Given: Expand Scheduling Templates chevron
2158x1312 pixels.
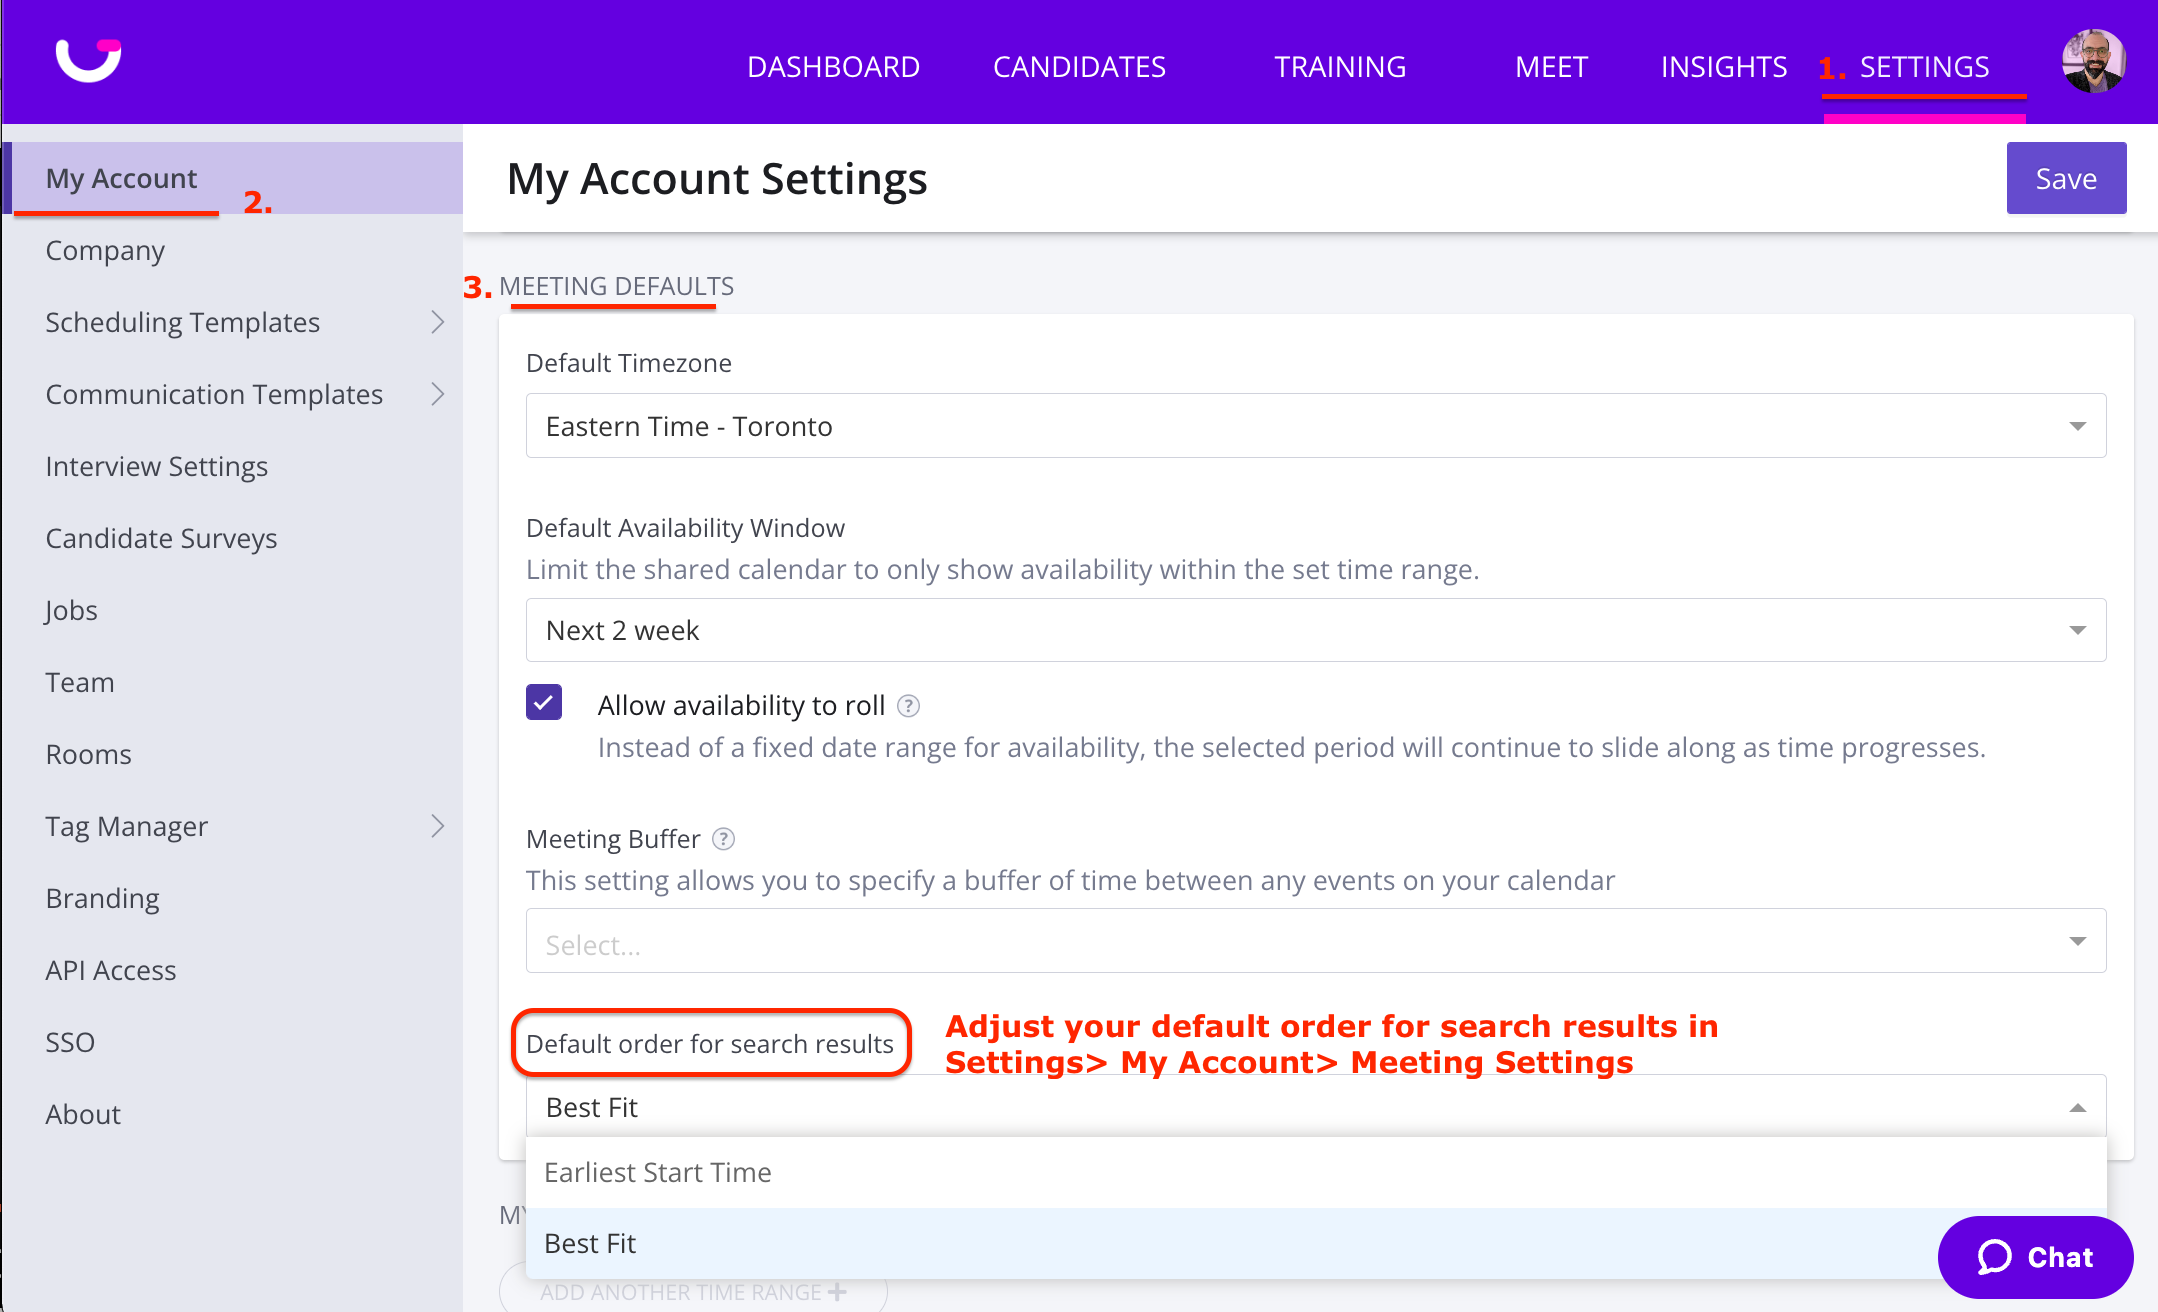Looking at the screenshot, I should pyautogui.click(x=437, y=322).
